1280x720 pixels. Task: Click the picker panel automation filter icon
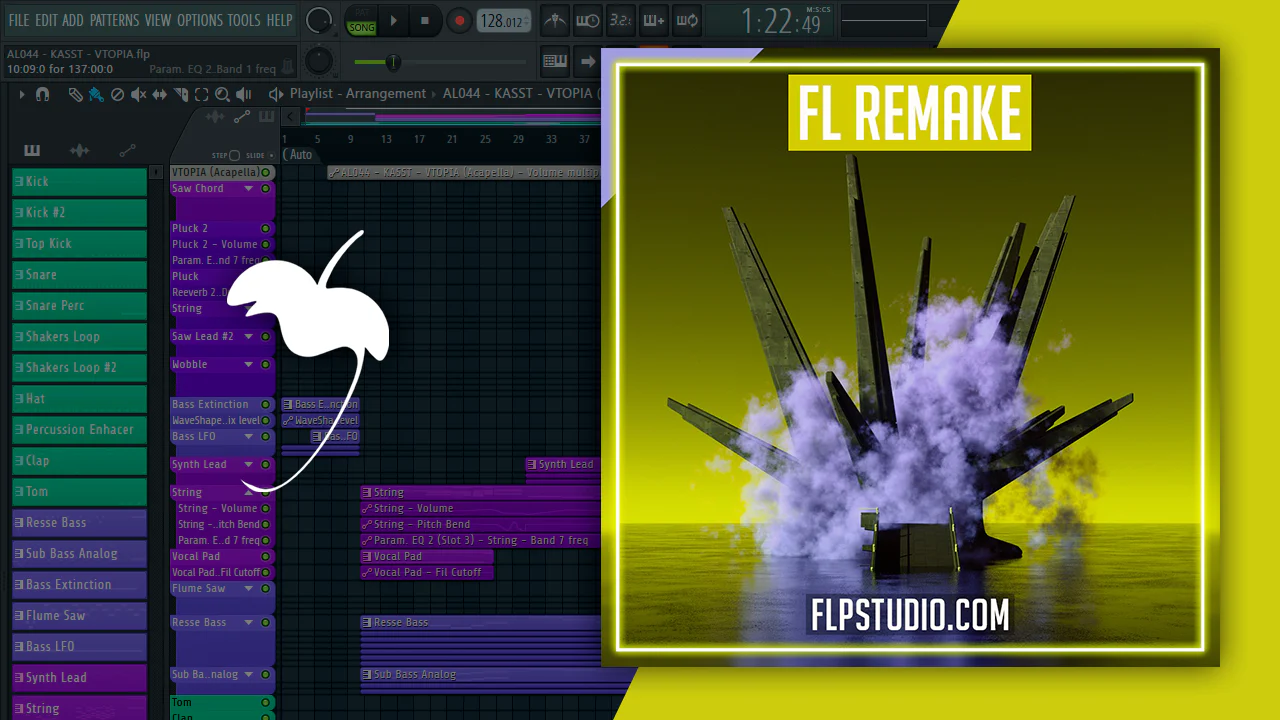click(x=127, y=151)
